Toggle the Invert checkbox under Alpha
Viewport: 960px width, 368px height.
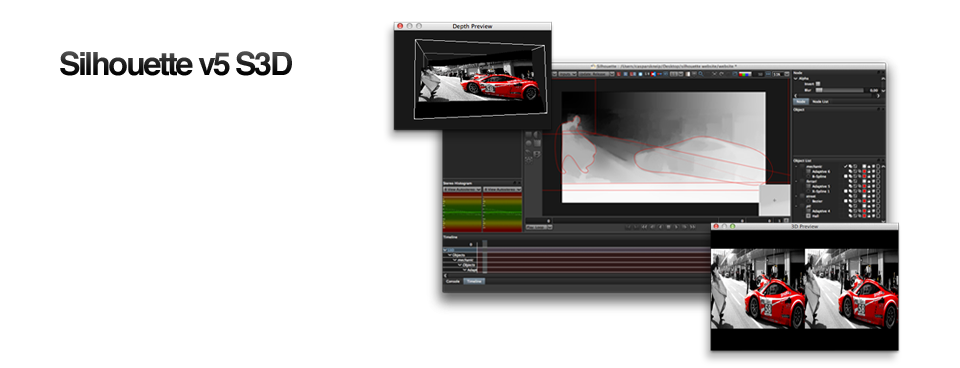coord(818,84)
